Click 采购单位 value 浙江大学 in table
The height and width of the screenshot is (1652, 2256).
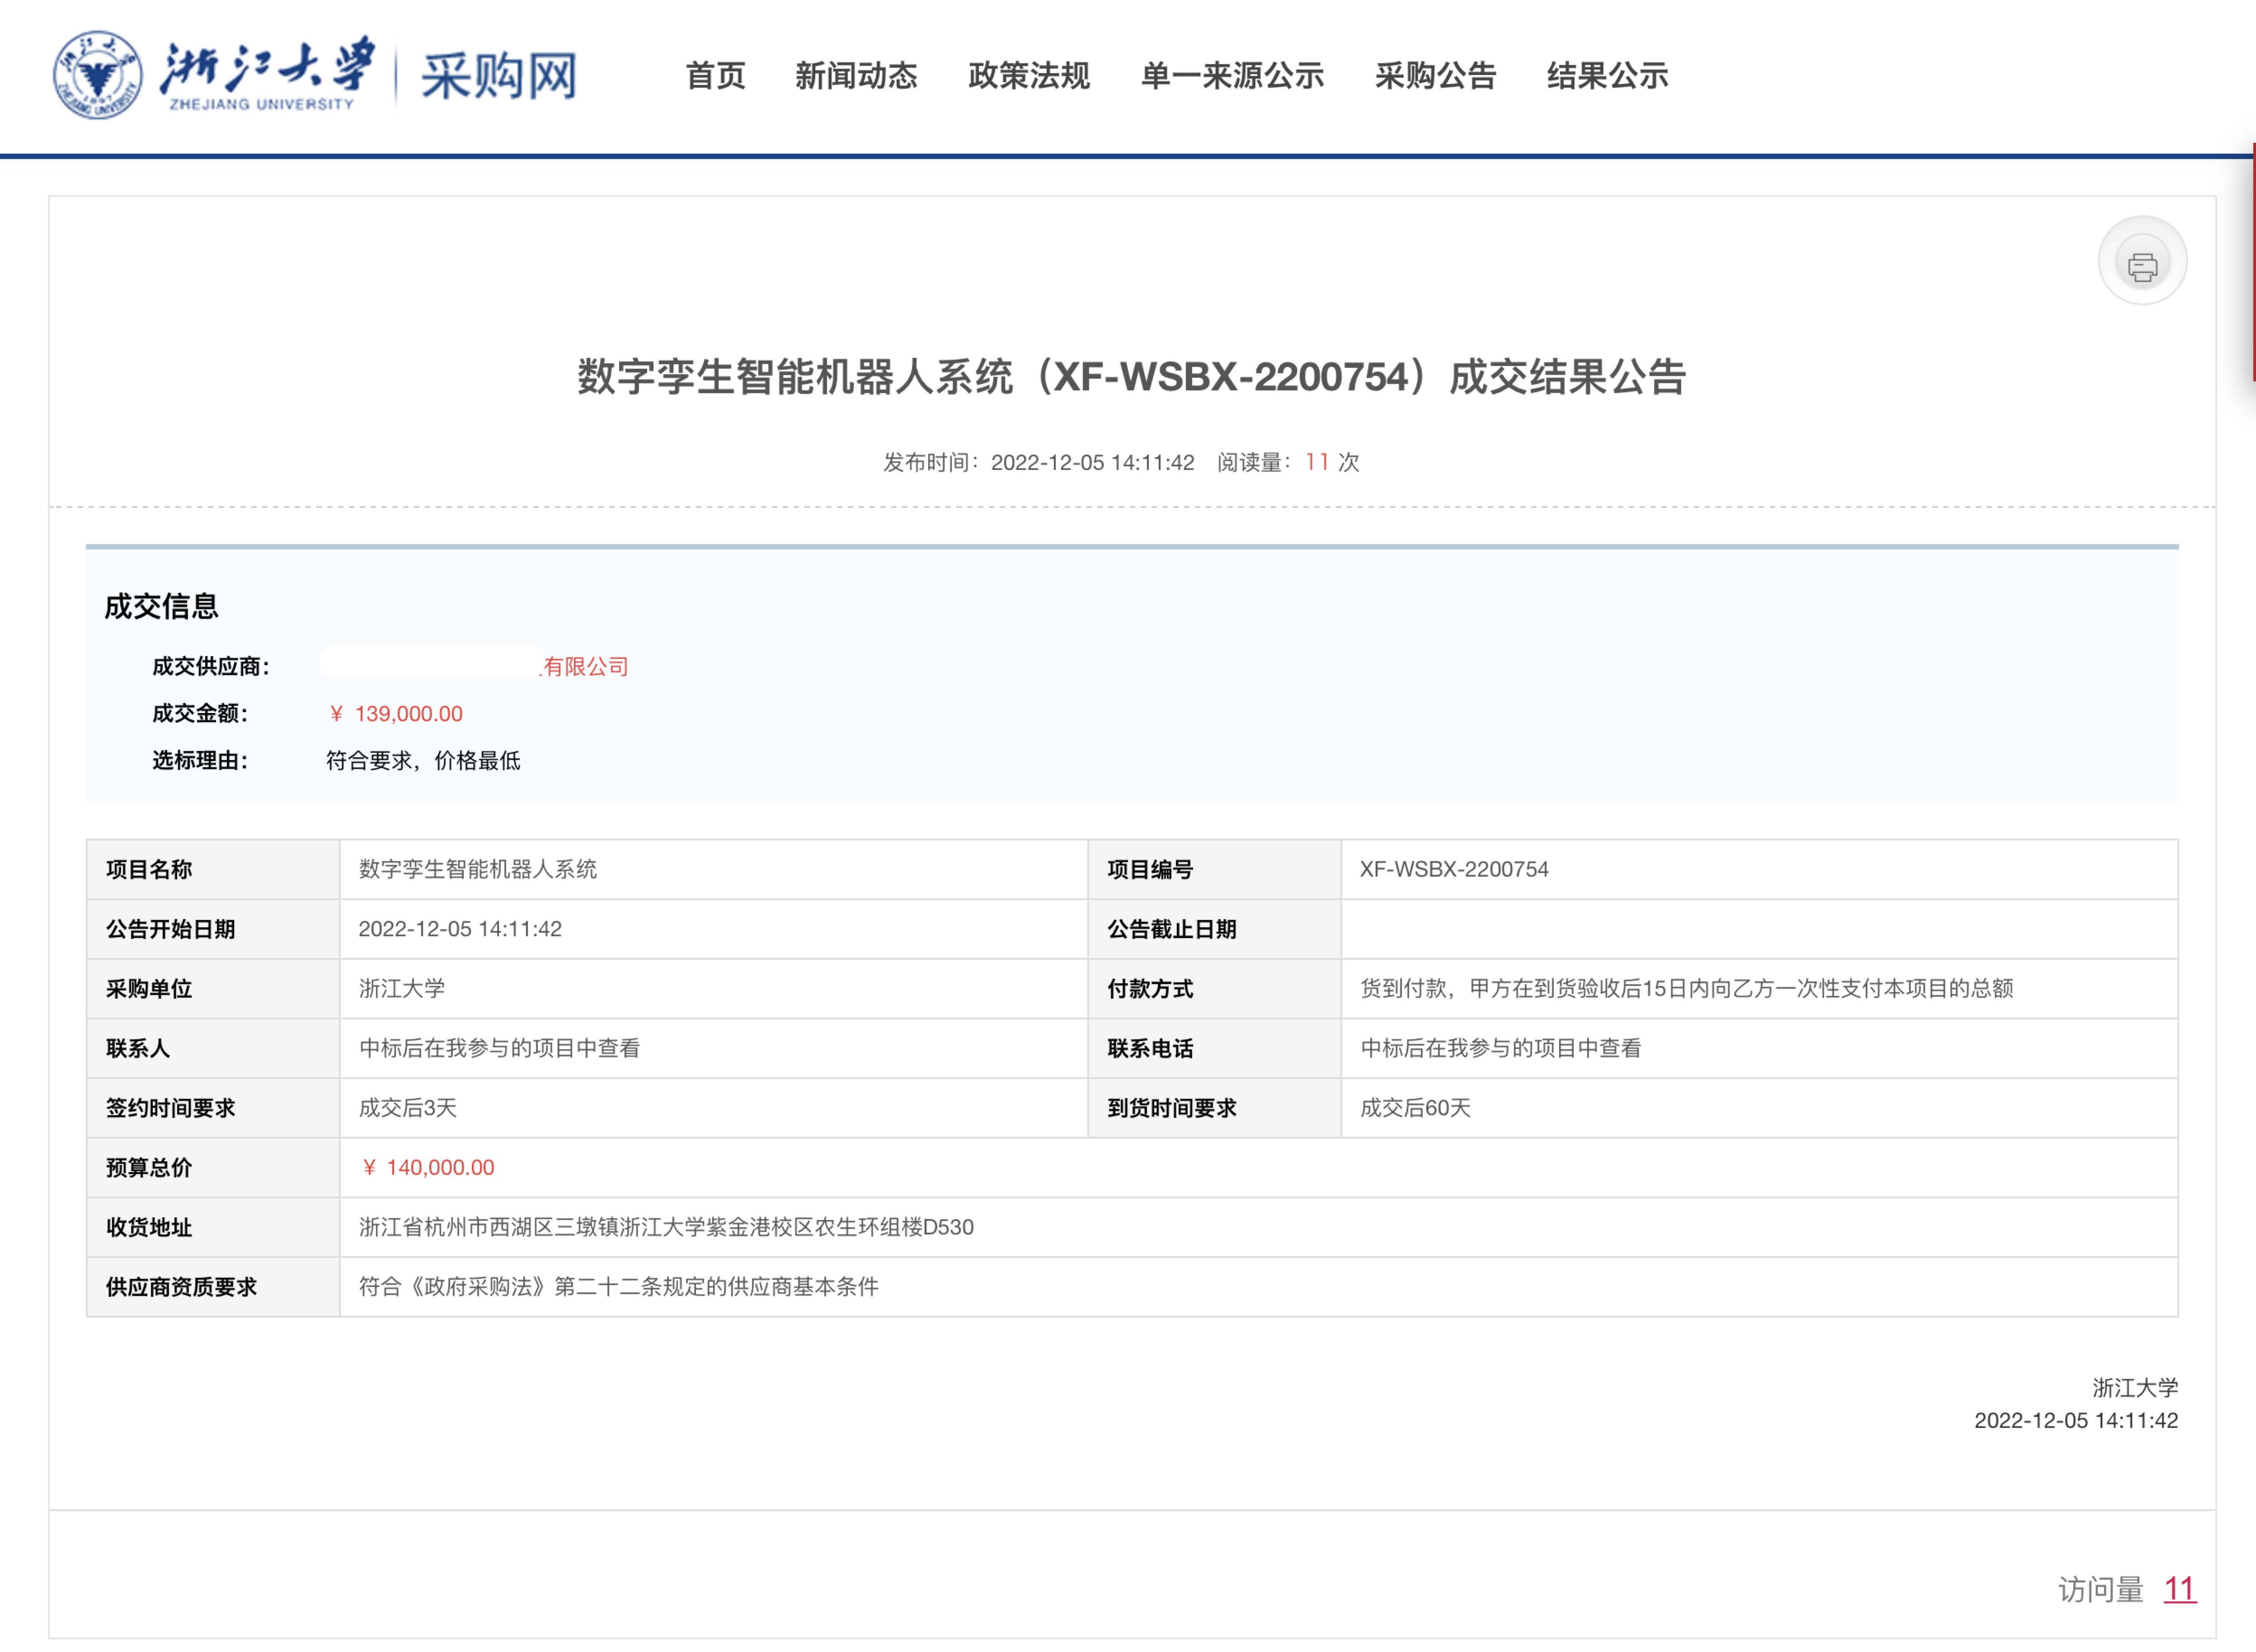tap(402, 988)
